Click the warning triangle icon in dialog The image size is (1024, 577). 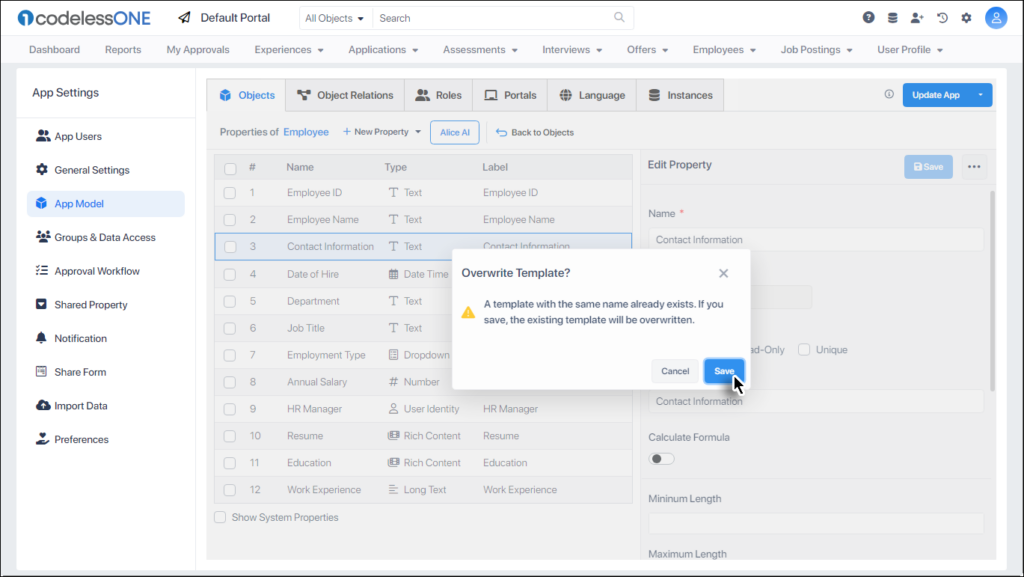(x=468, y=312)
